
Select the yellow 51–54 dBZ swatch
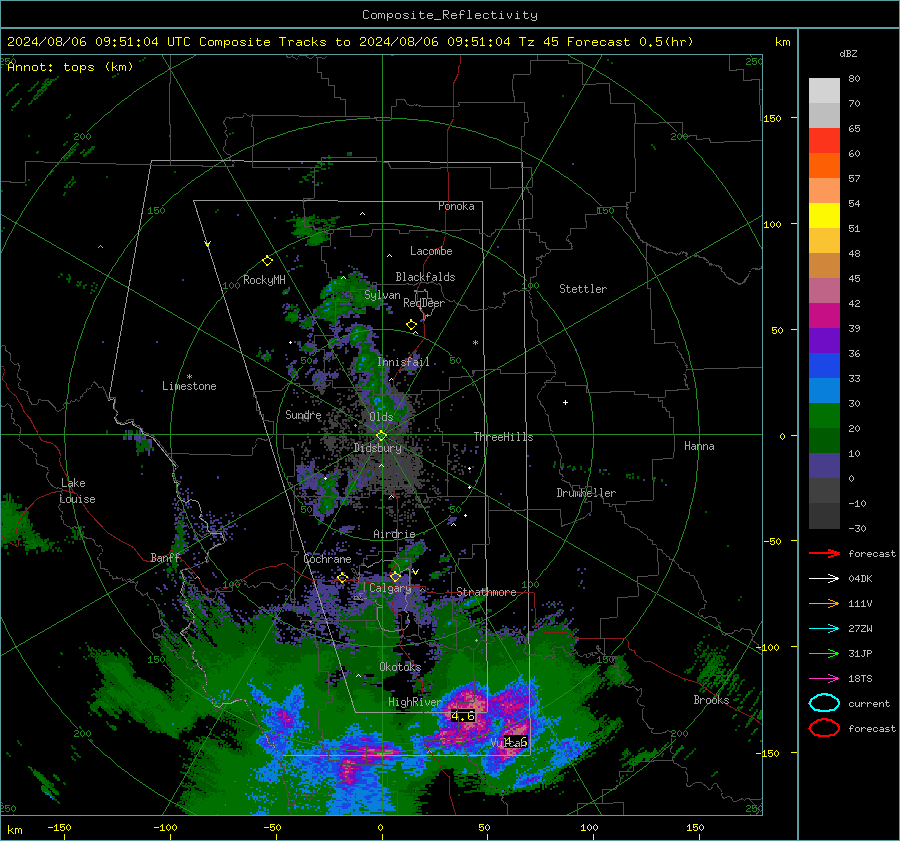click(824, 216)
